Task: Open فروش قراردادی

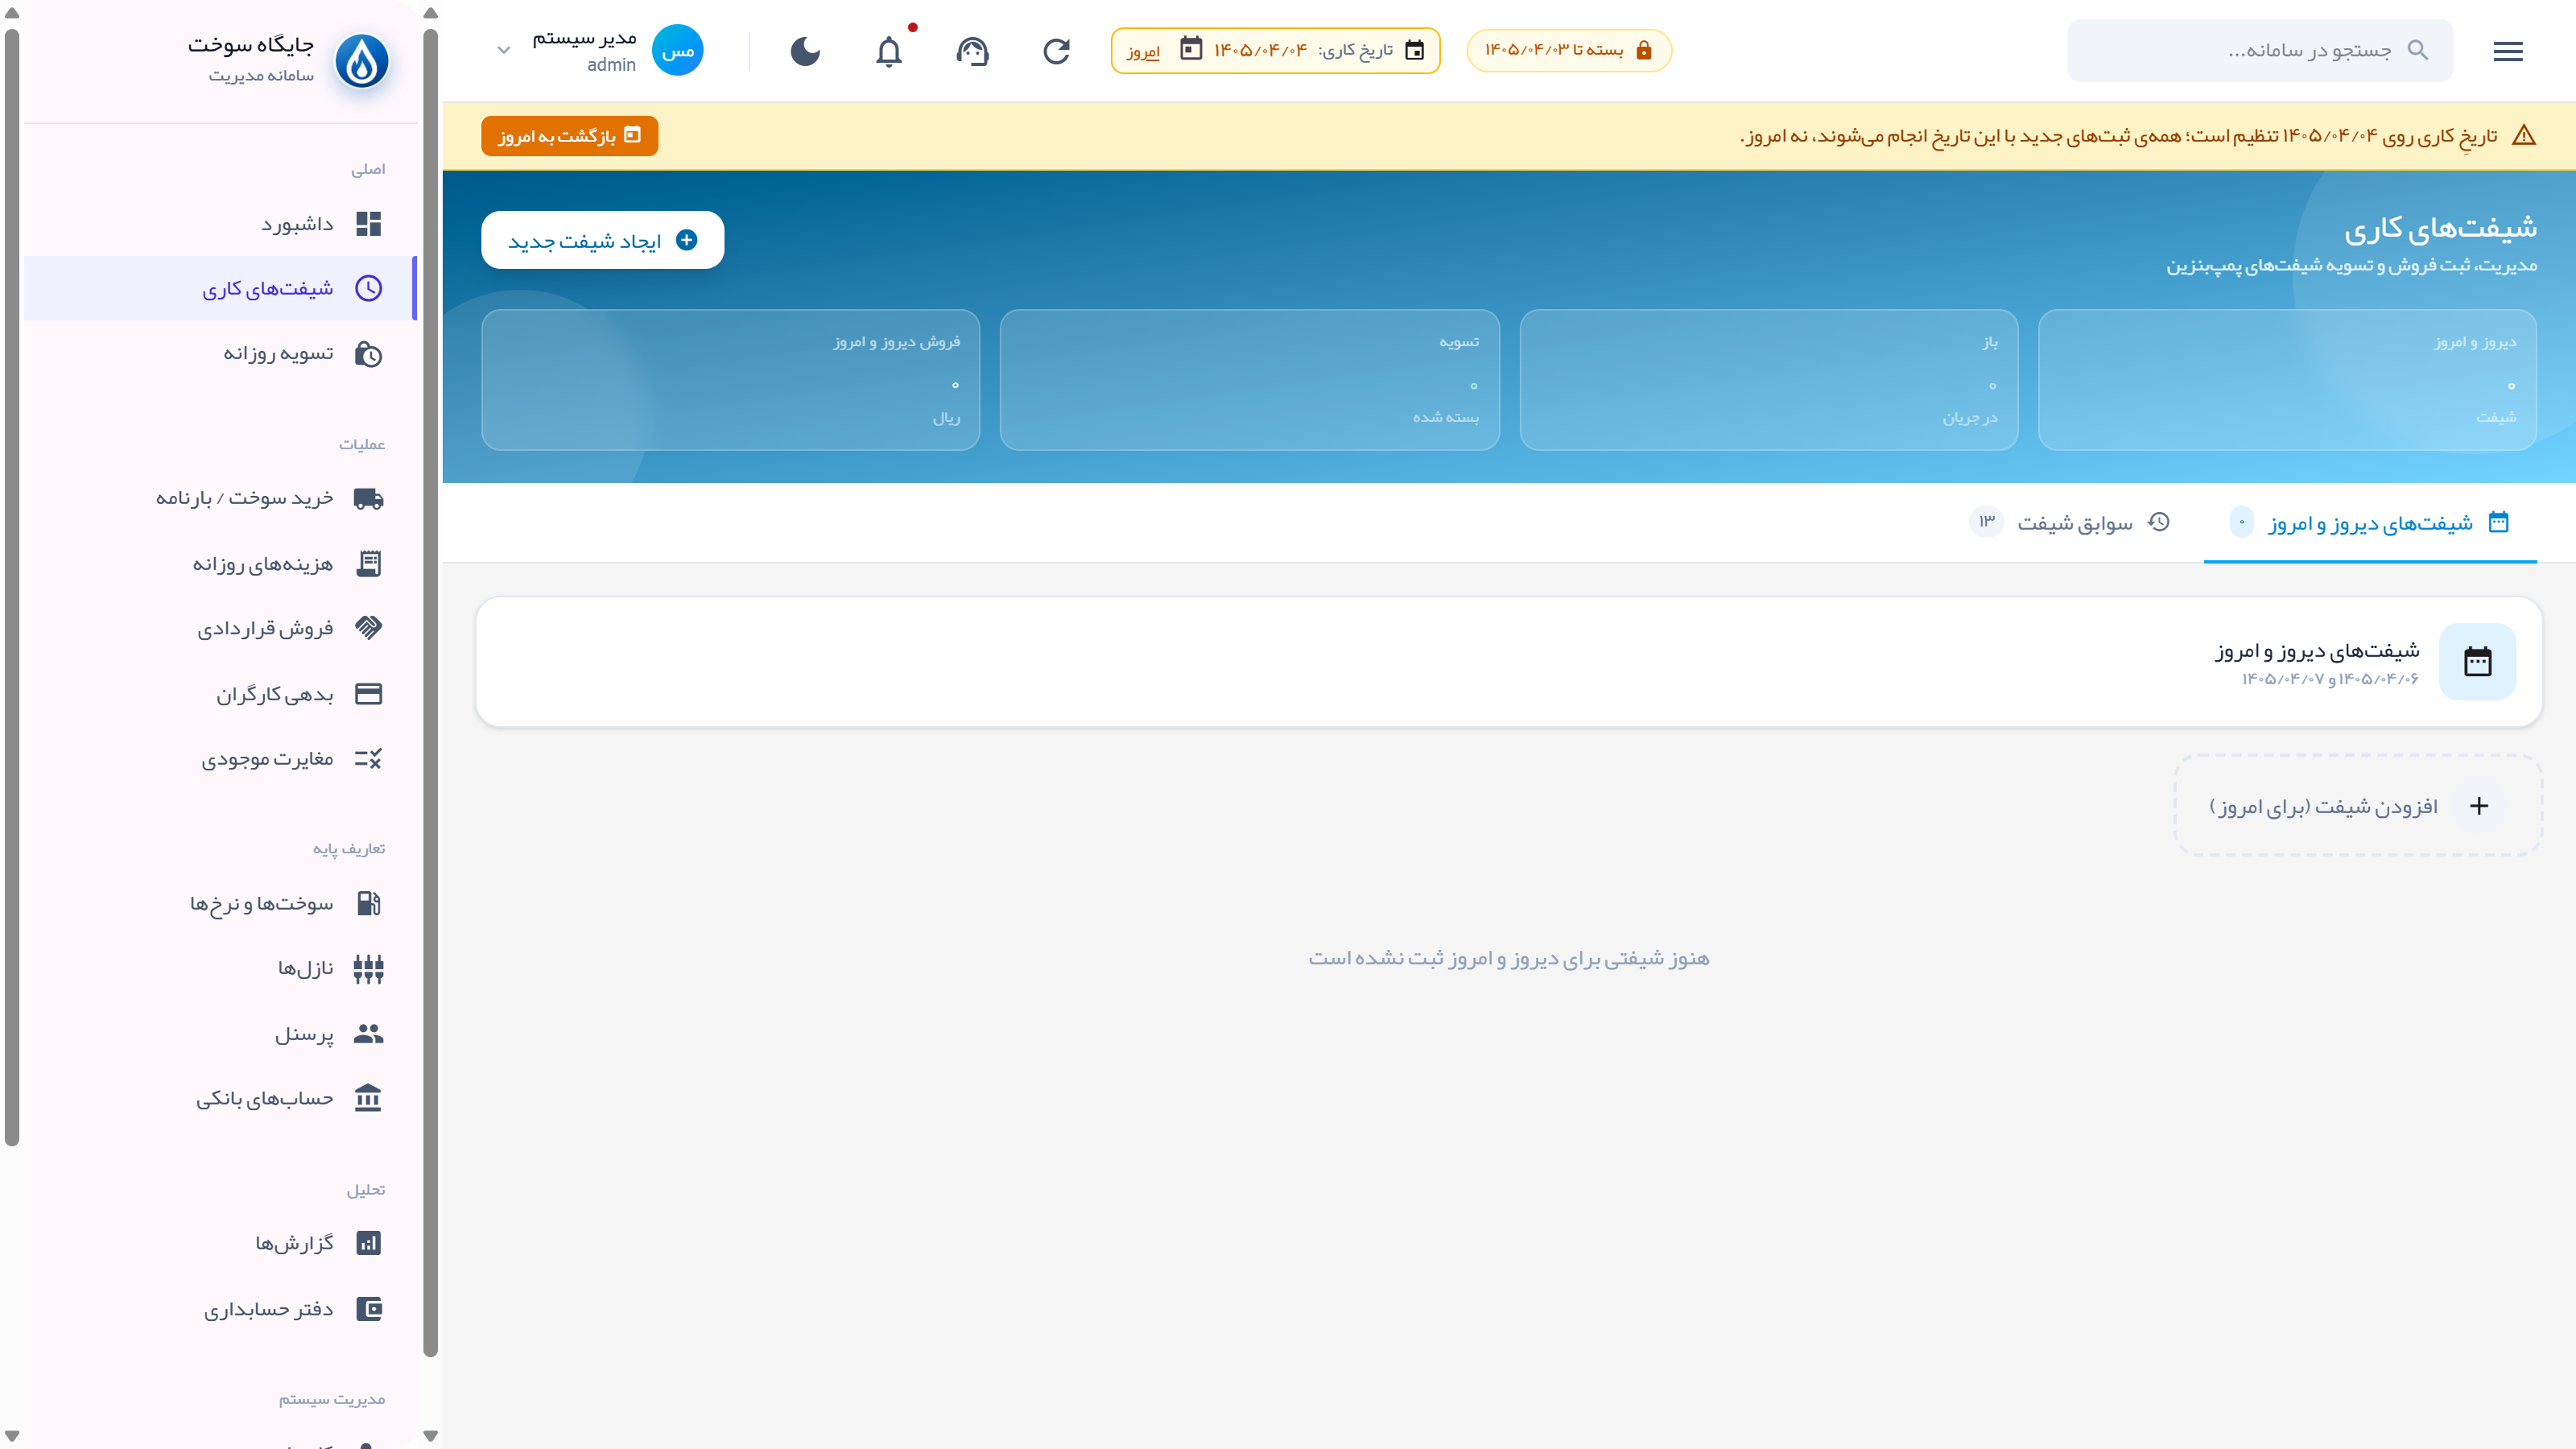Action: [x=218, y=628]
